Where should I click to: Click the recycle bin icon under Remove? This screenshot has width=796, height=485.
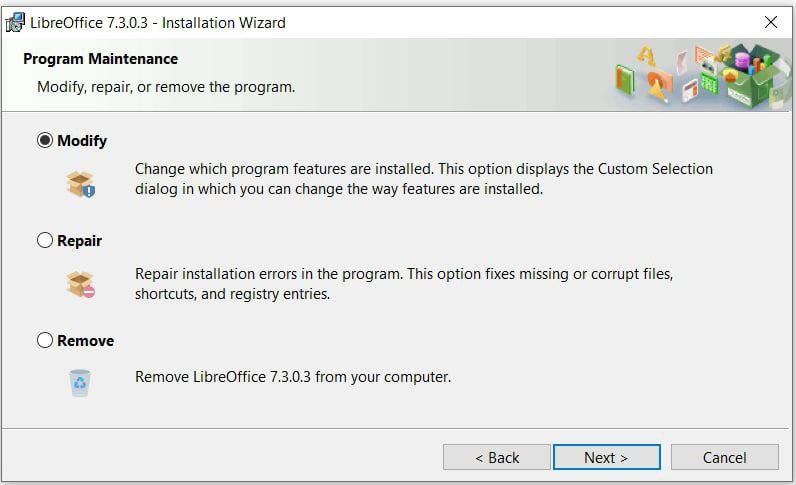coord(80,383)
